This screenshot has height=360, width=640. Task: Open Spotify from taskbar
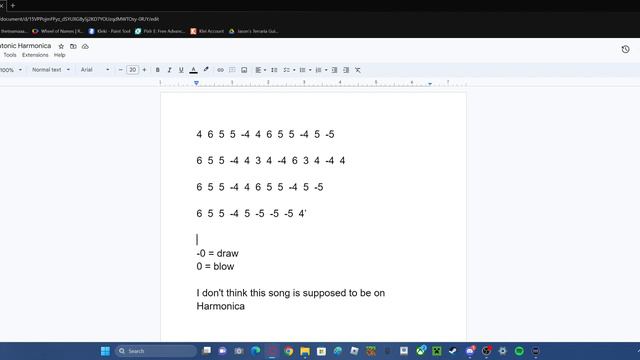(x=519, y=351)
